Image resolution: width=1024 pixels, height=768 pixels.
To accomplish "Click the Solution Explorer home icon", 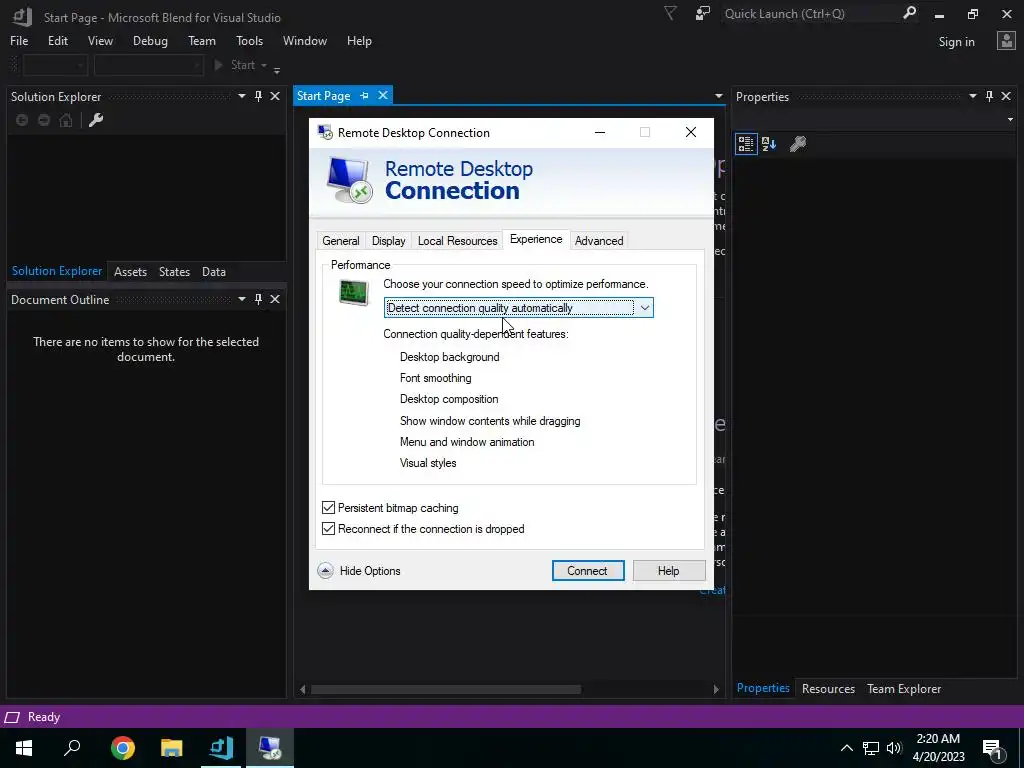I will [66, 120].
